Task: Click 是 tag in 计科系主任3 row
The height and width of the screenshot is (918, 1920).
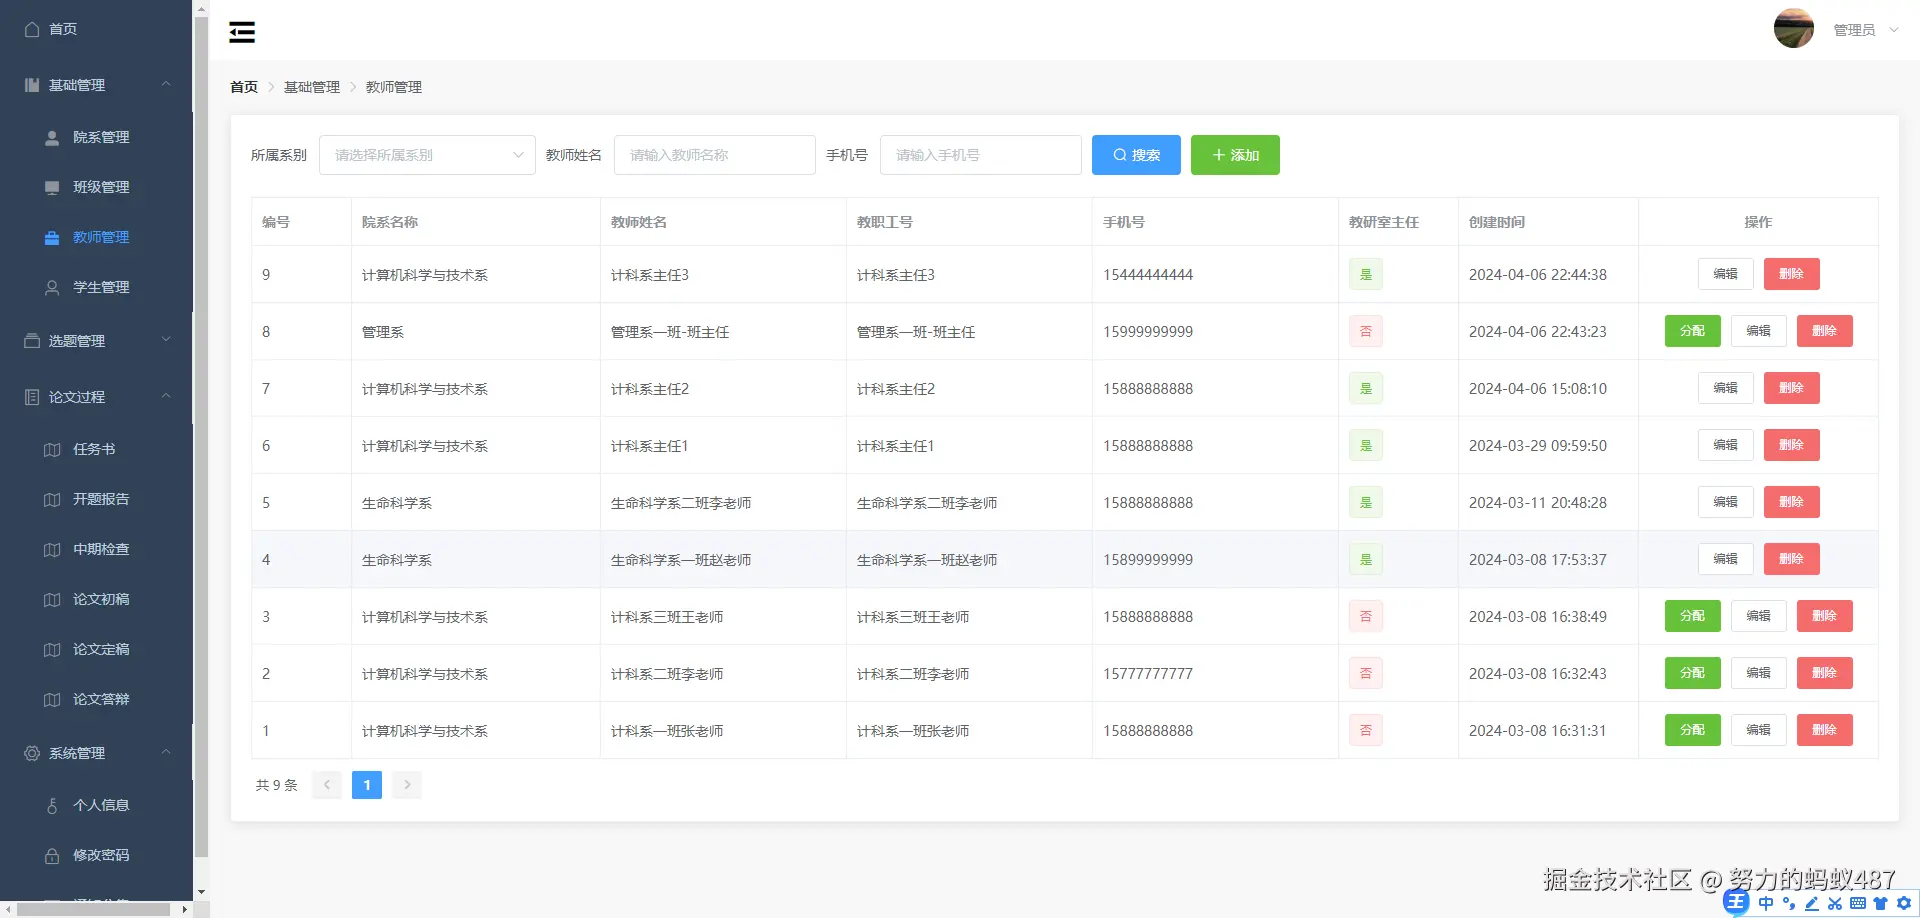Action: point(1366,274)
